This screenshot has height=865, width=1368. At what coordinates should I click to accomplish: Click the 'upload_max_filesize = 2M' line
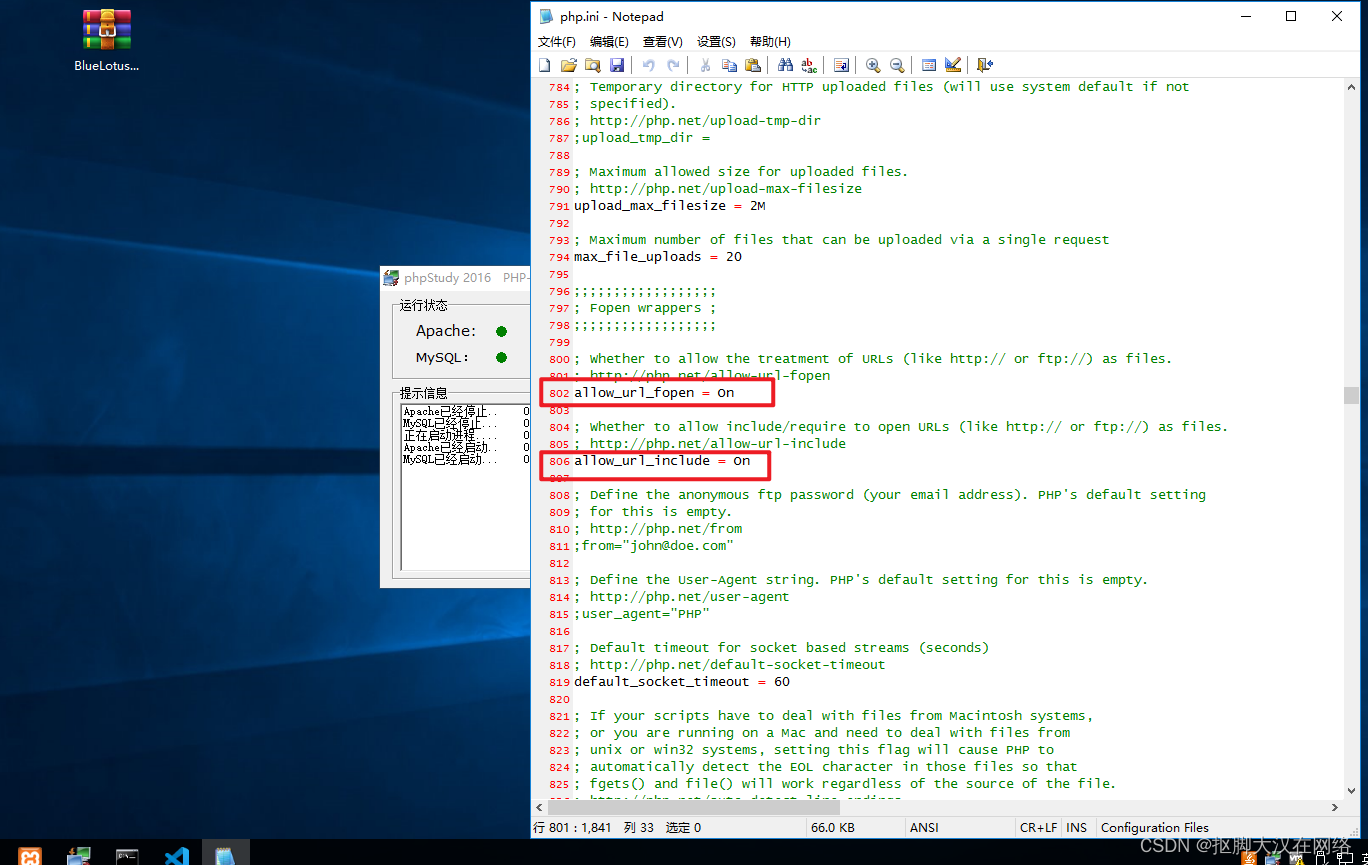tap(670, 206)
